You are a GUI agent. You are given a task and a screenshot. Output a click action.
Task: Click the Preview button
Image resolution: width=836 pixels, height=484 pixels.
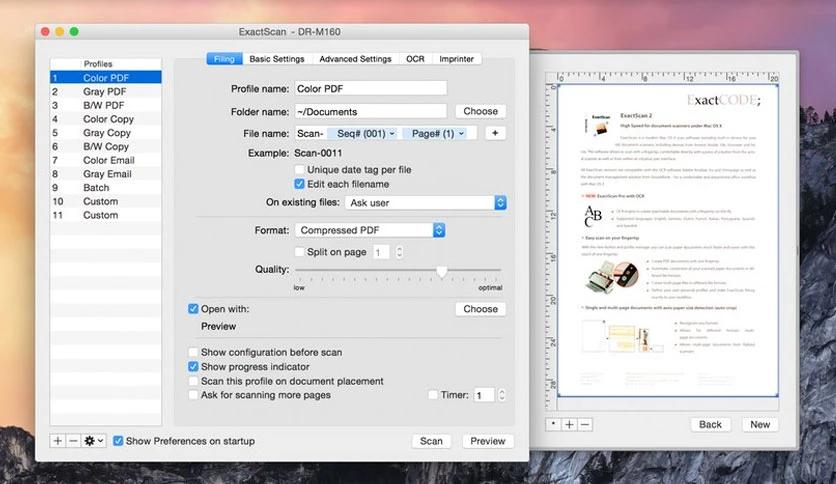pos(487,441)
